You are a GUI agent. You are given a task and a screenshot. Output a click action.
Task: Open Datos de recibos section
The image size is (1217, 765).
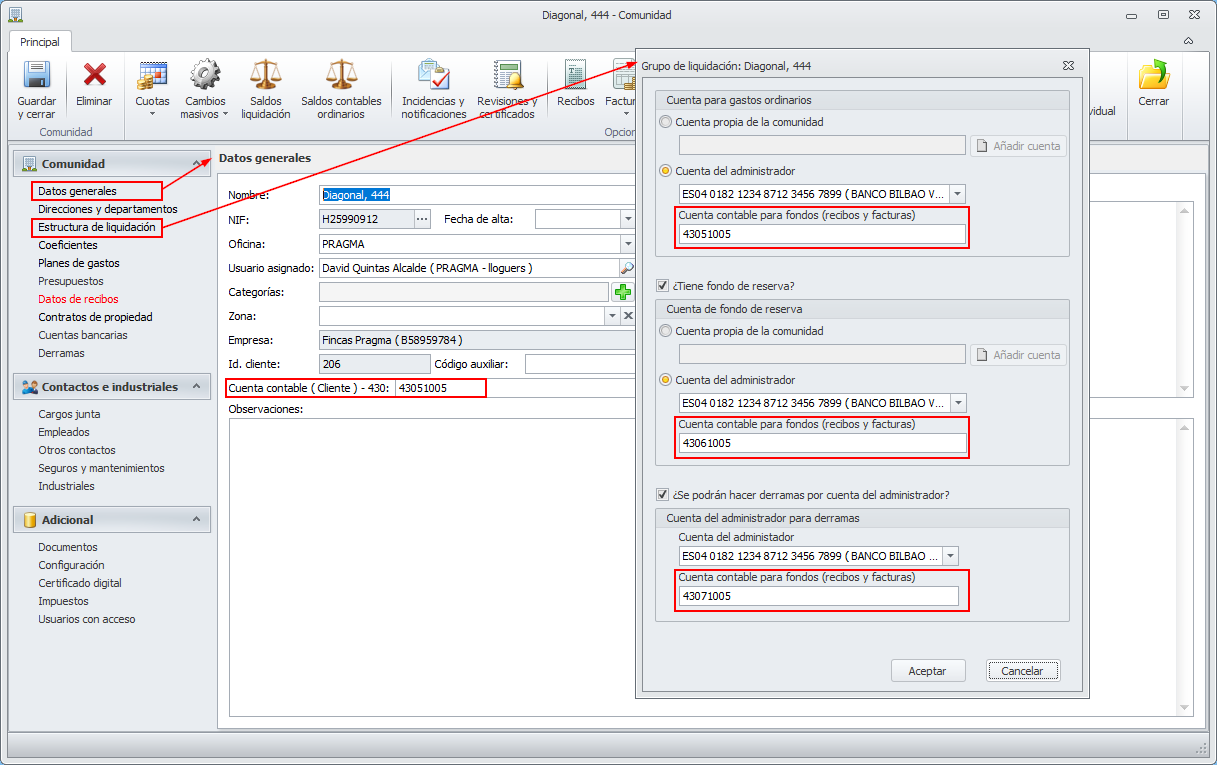click(x=78, y=299)
